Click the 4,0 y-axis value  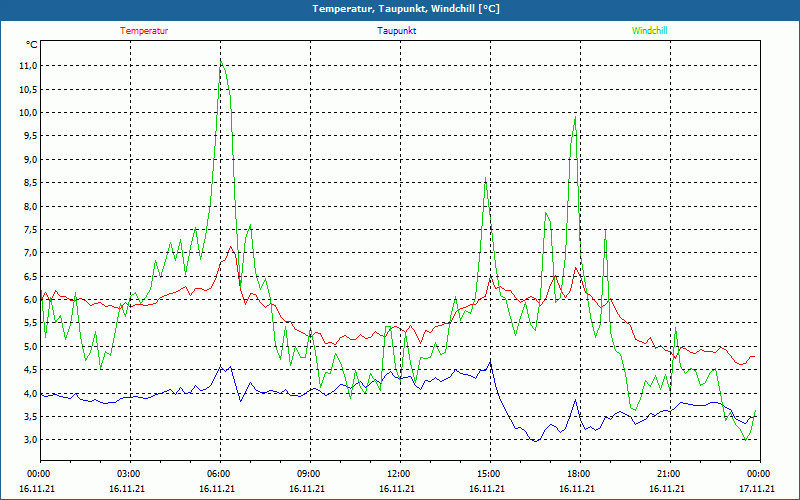[30, 393]
